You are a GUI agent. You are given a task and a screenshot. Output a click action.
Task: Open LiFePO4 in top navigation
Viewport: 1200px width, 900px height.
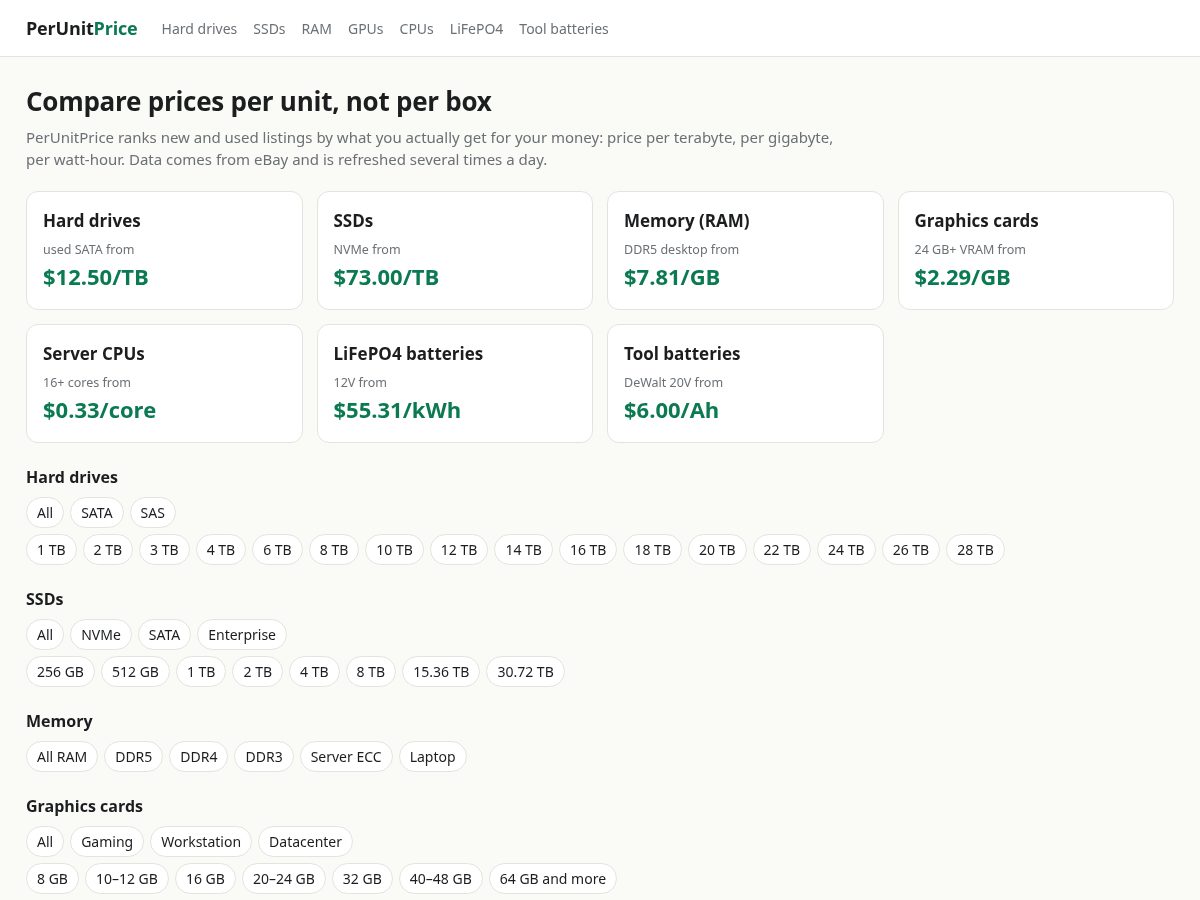click(476, 29)
